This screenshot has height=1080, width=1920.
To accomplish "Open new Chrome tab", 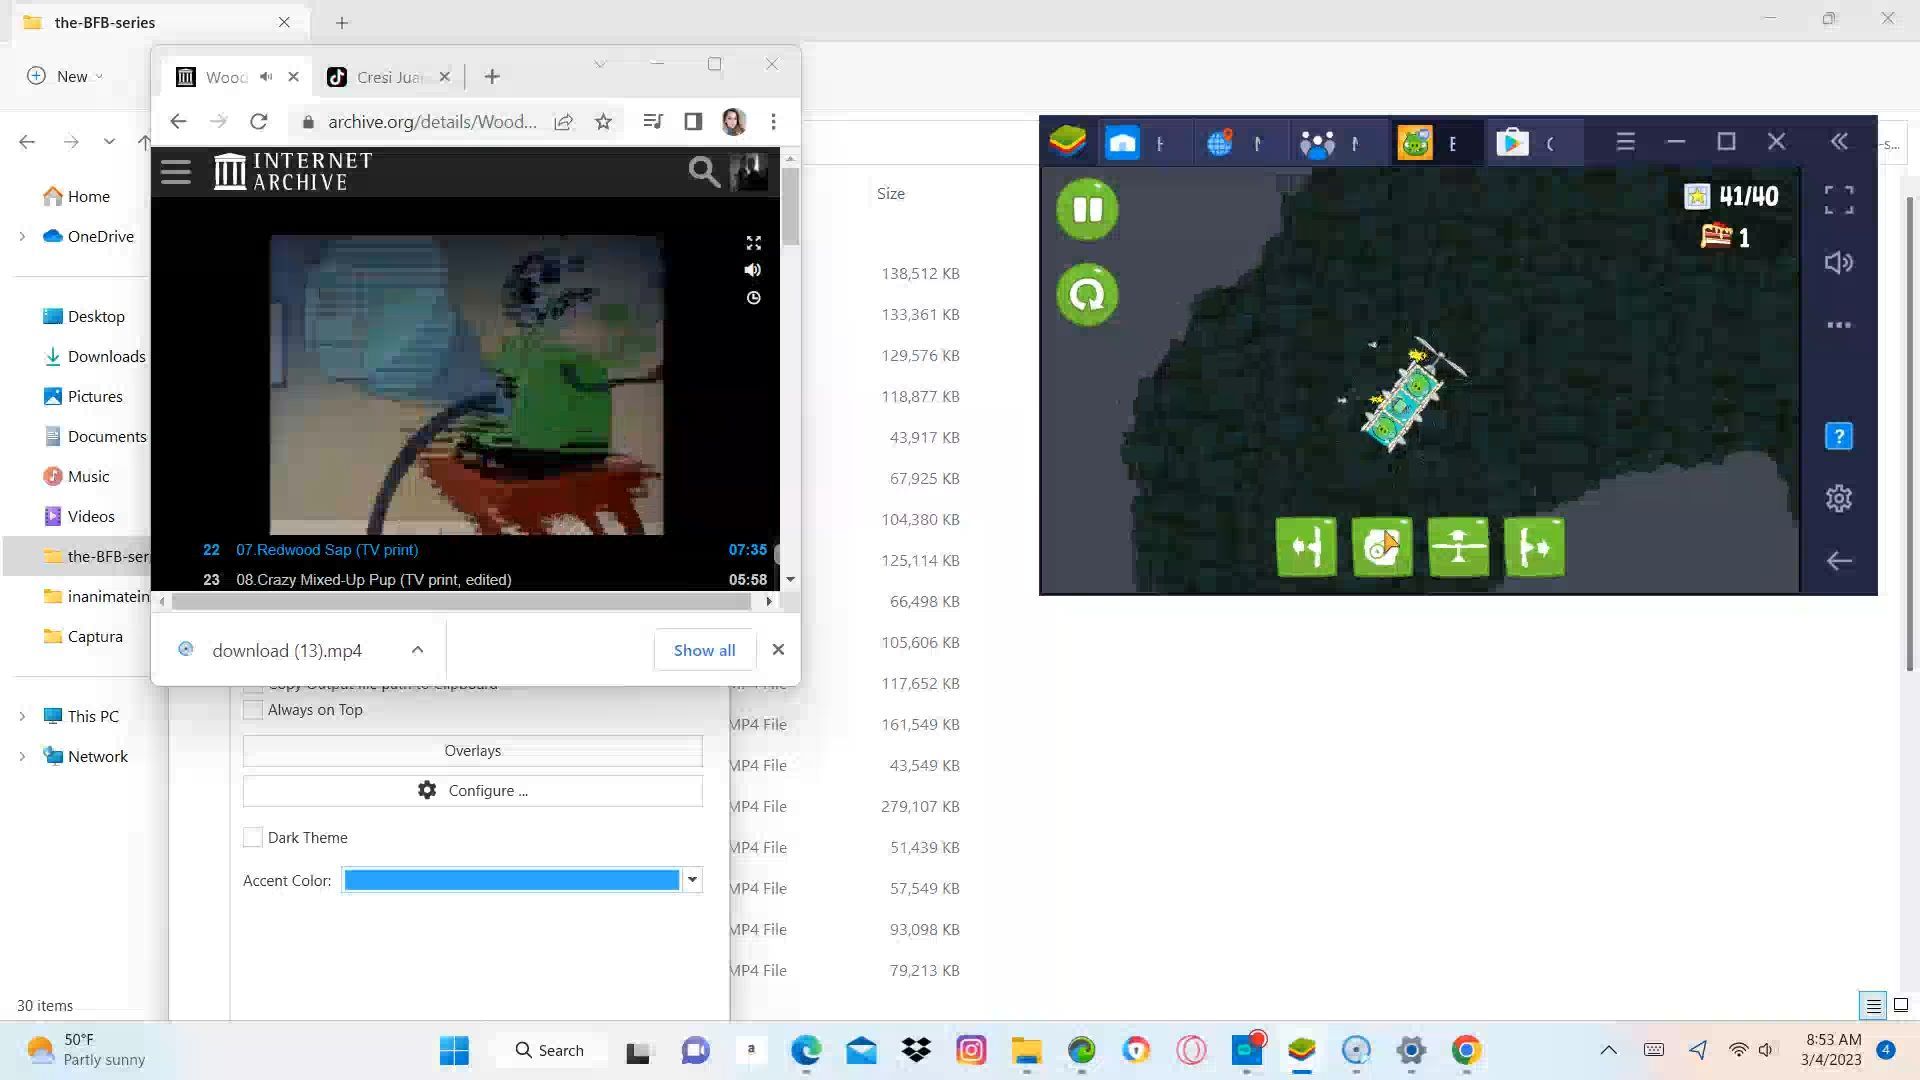I will click(x=492, y=77).
